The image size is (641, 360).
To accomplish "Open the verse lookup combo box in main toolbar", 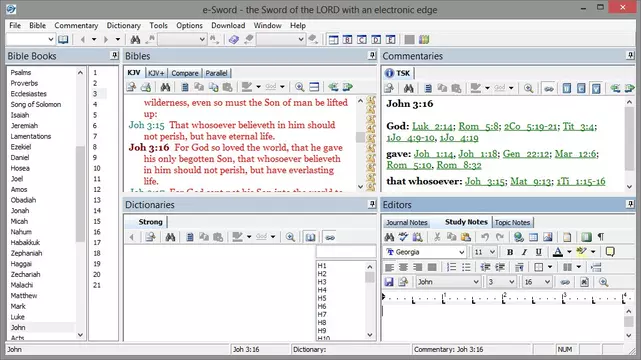I will [31, 40].
